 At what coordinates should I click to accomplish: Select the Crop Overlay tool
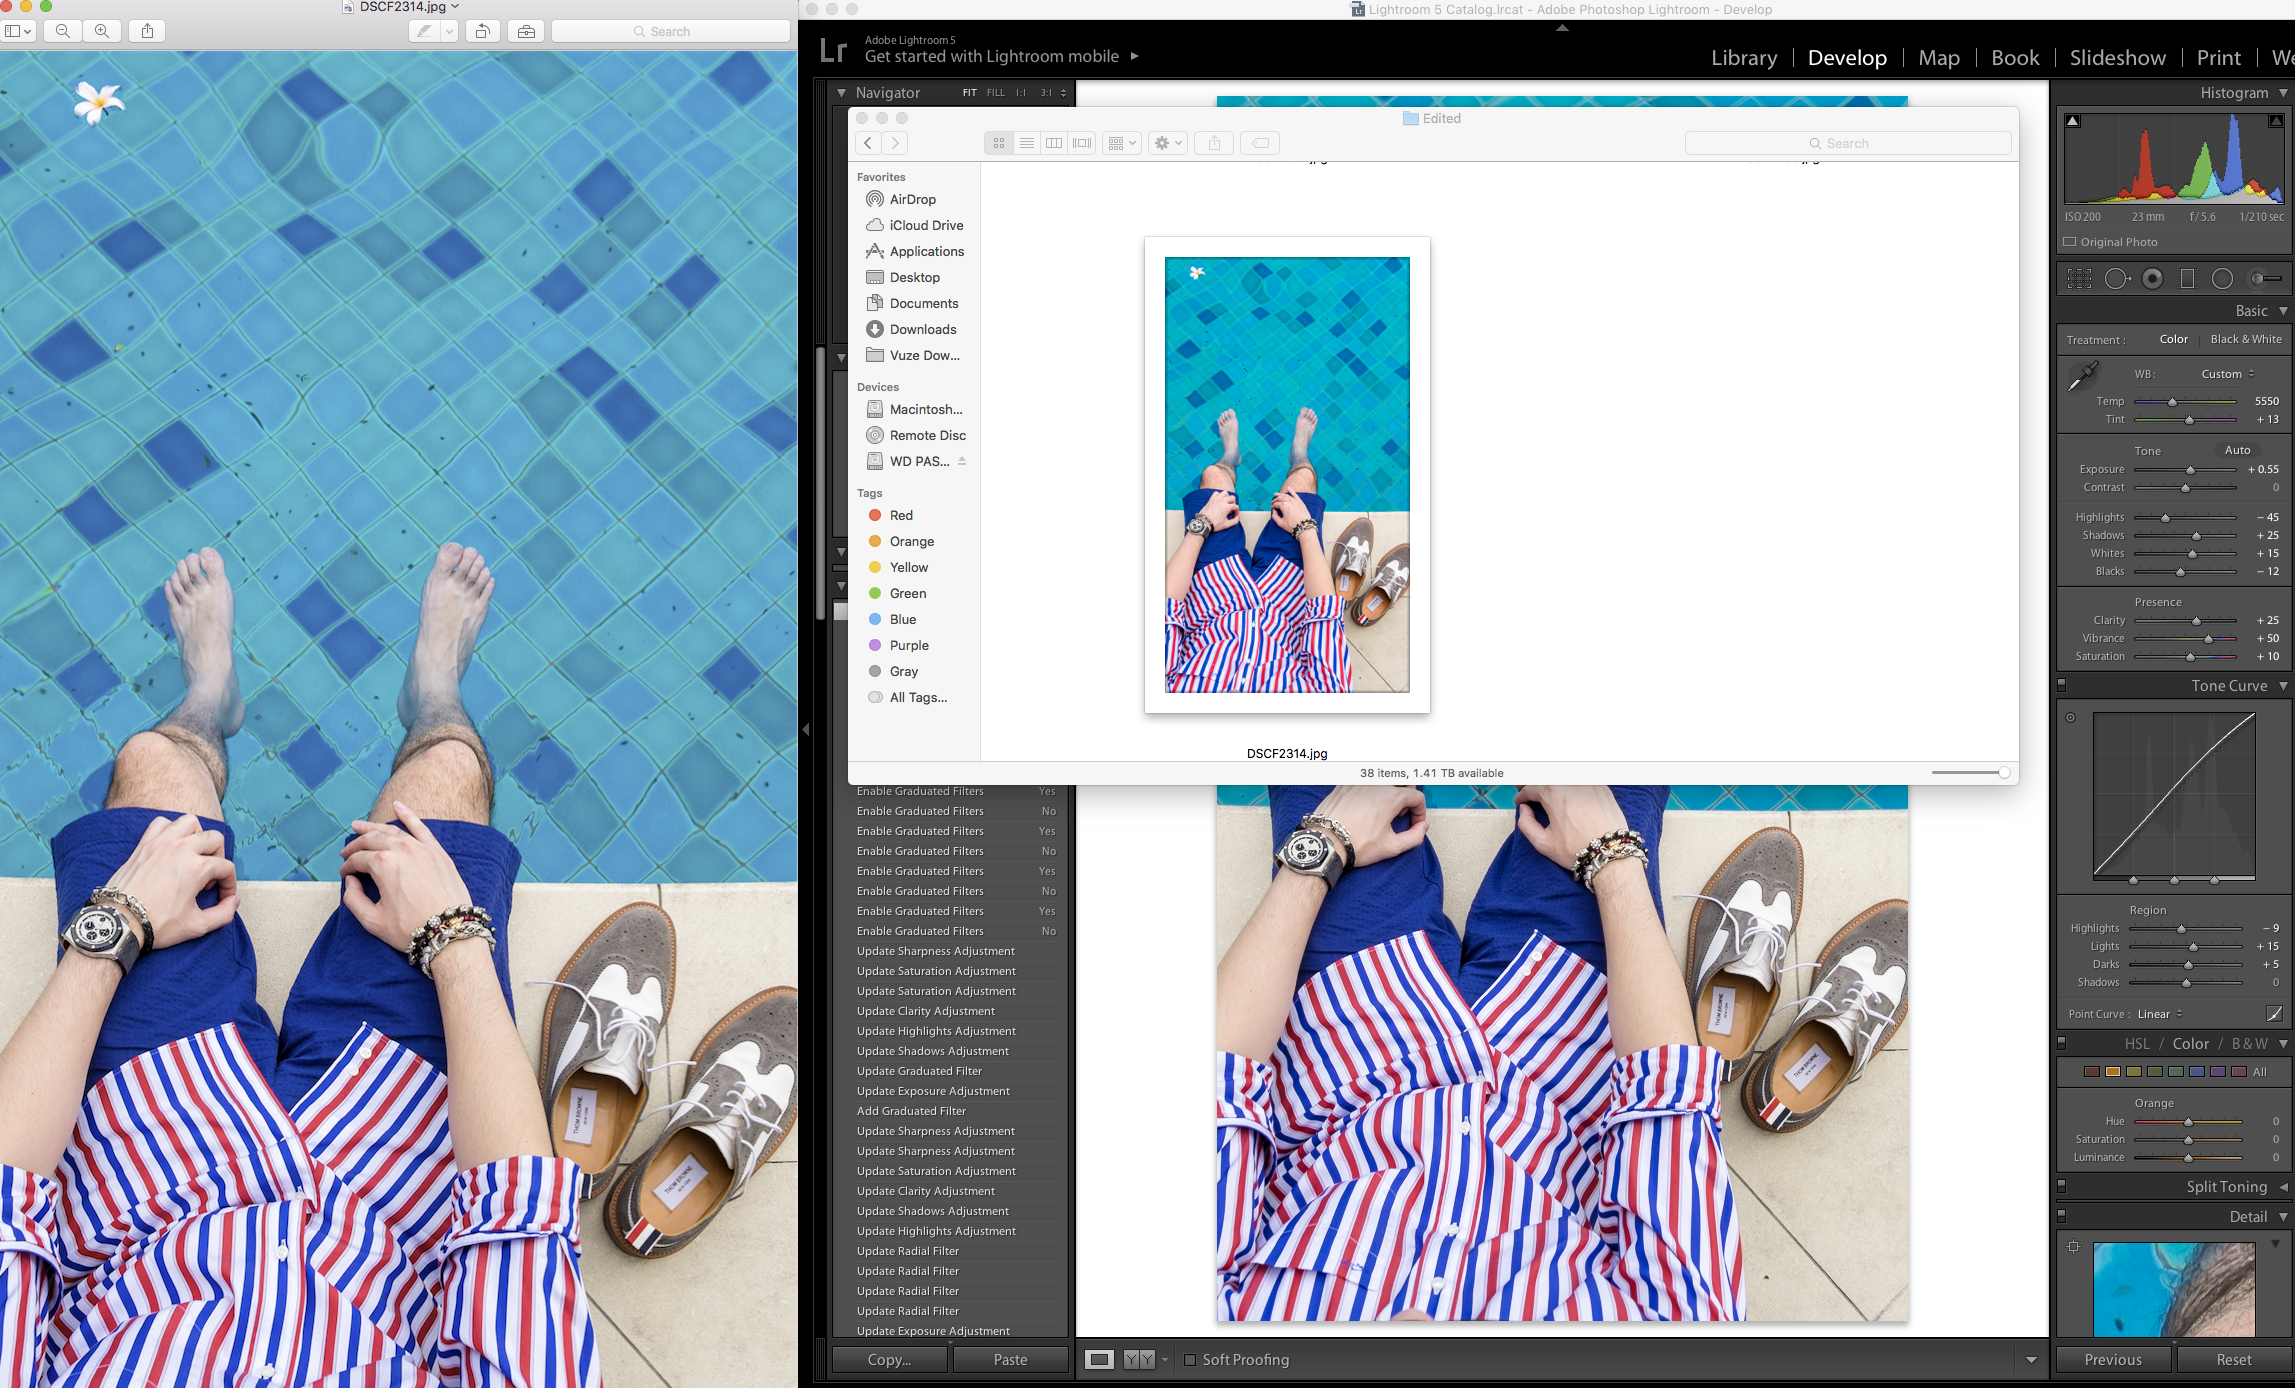point(2079,278)
